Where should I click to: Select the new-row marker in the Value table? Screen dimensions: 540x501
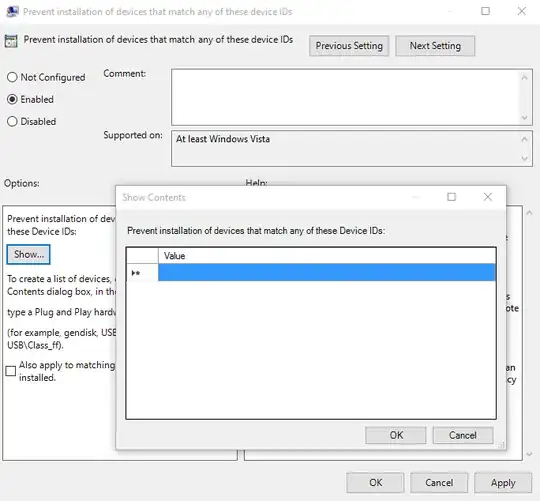point(142,273)
